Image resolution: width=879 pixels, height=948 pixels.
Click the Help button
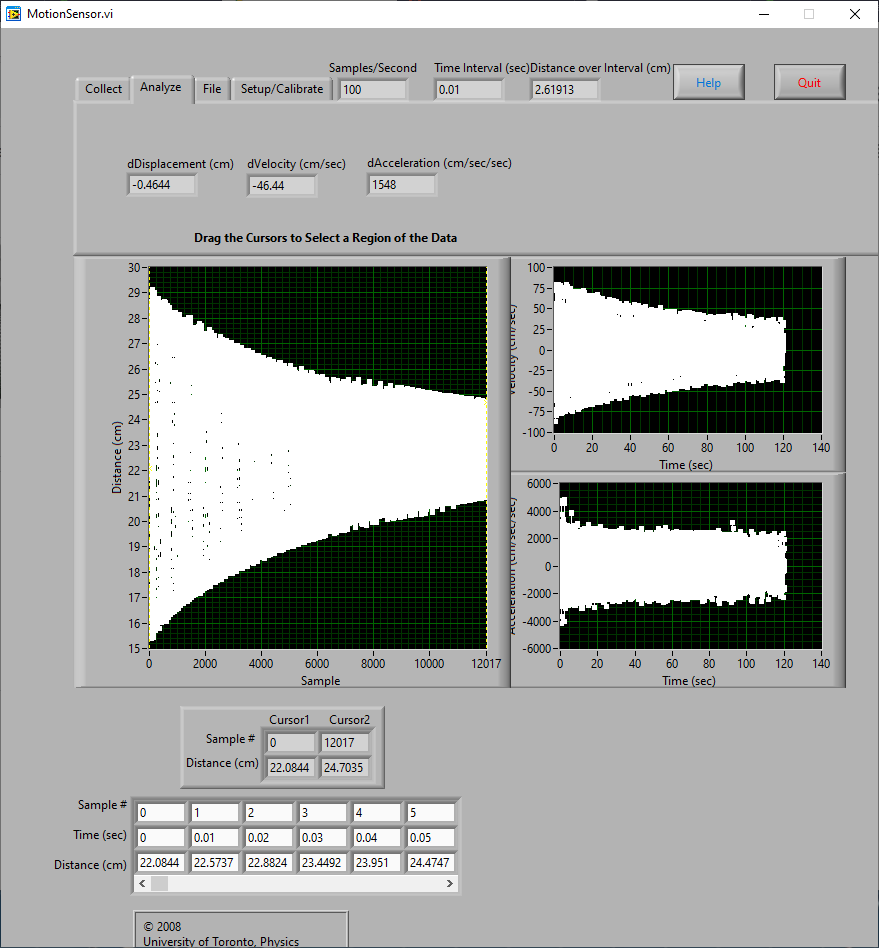click(709, 82)
